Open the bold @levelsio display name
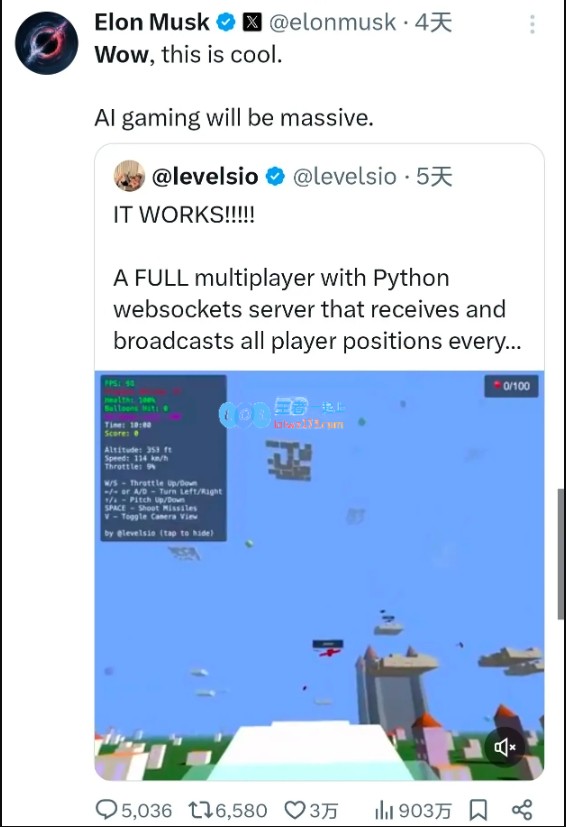This screenshot has width=566, height=827. [205, 176]
